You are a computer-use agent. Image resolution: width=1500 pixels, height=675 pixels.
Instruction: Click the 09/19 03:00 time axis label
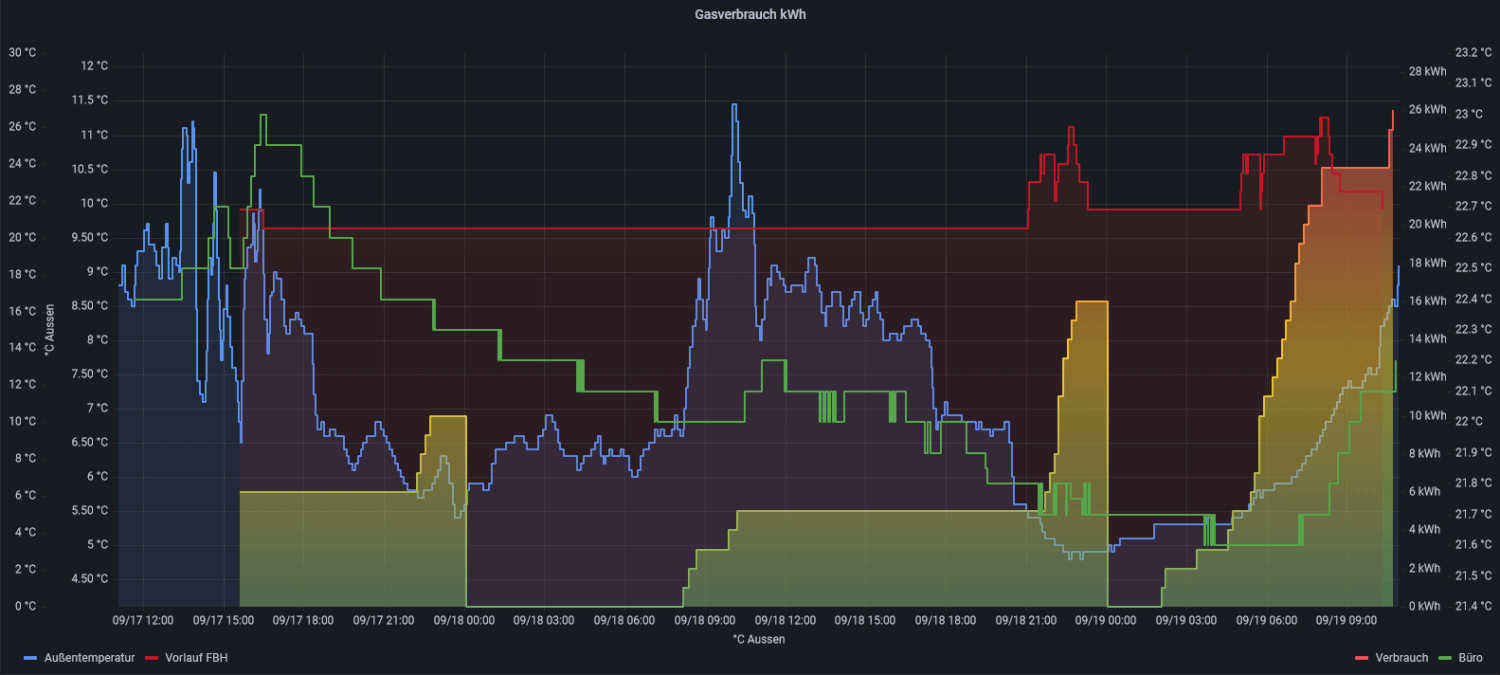tap(1187, 620)
